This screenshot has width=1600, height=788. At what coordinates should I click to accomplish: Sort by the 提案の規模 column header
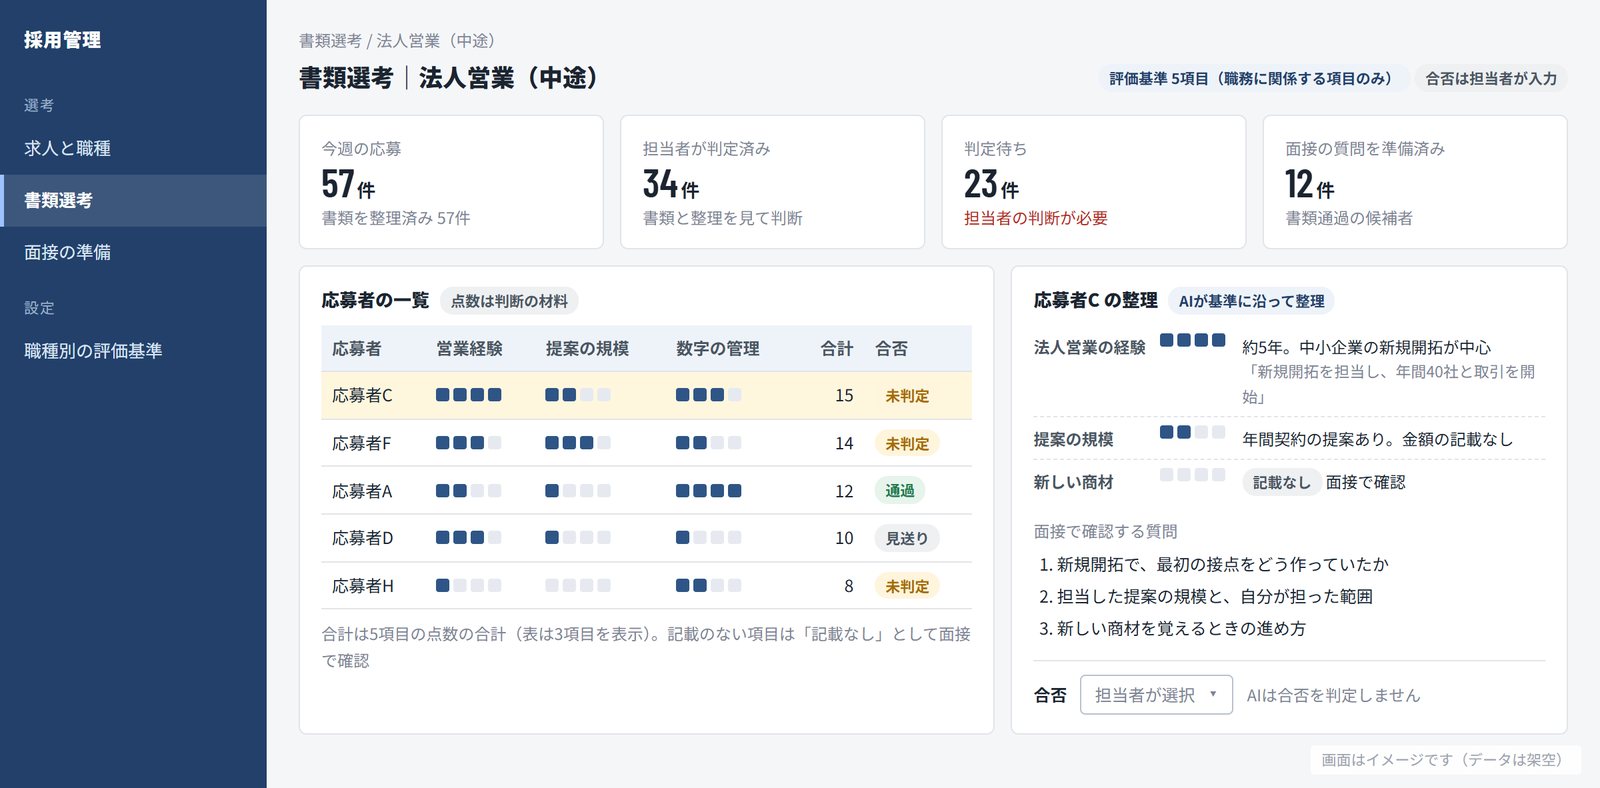(x=587, y=349)
